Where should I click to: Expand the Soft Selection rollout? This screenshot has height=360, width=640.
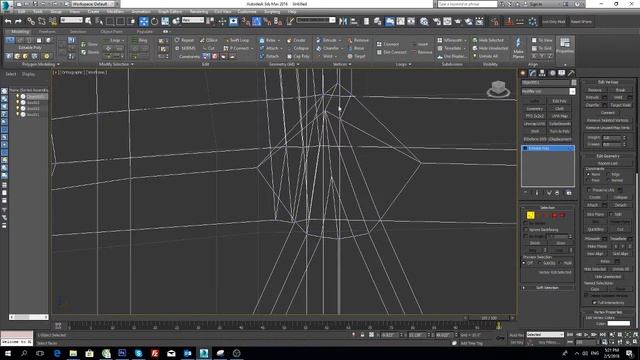pyautogui.click(x=547, y=287)
